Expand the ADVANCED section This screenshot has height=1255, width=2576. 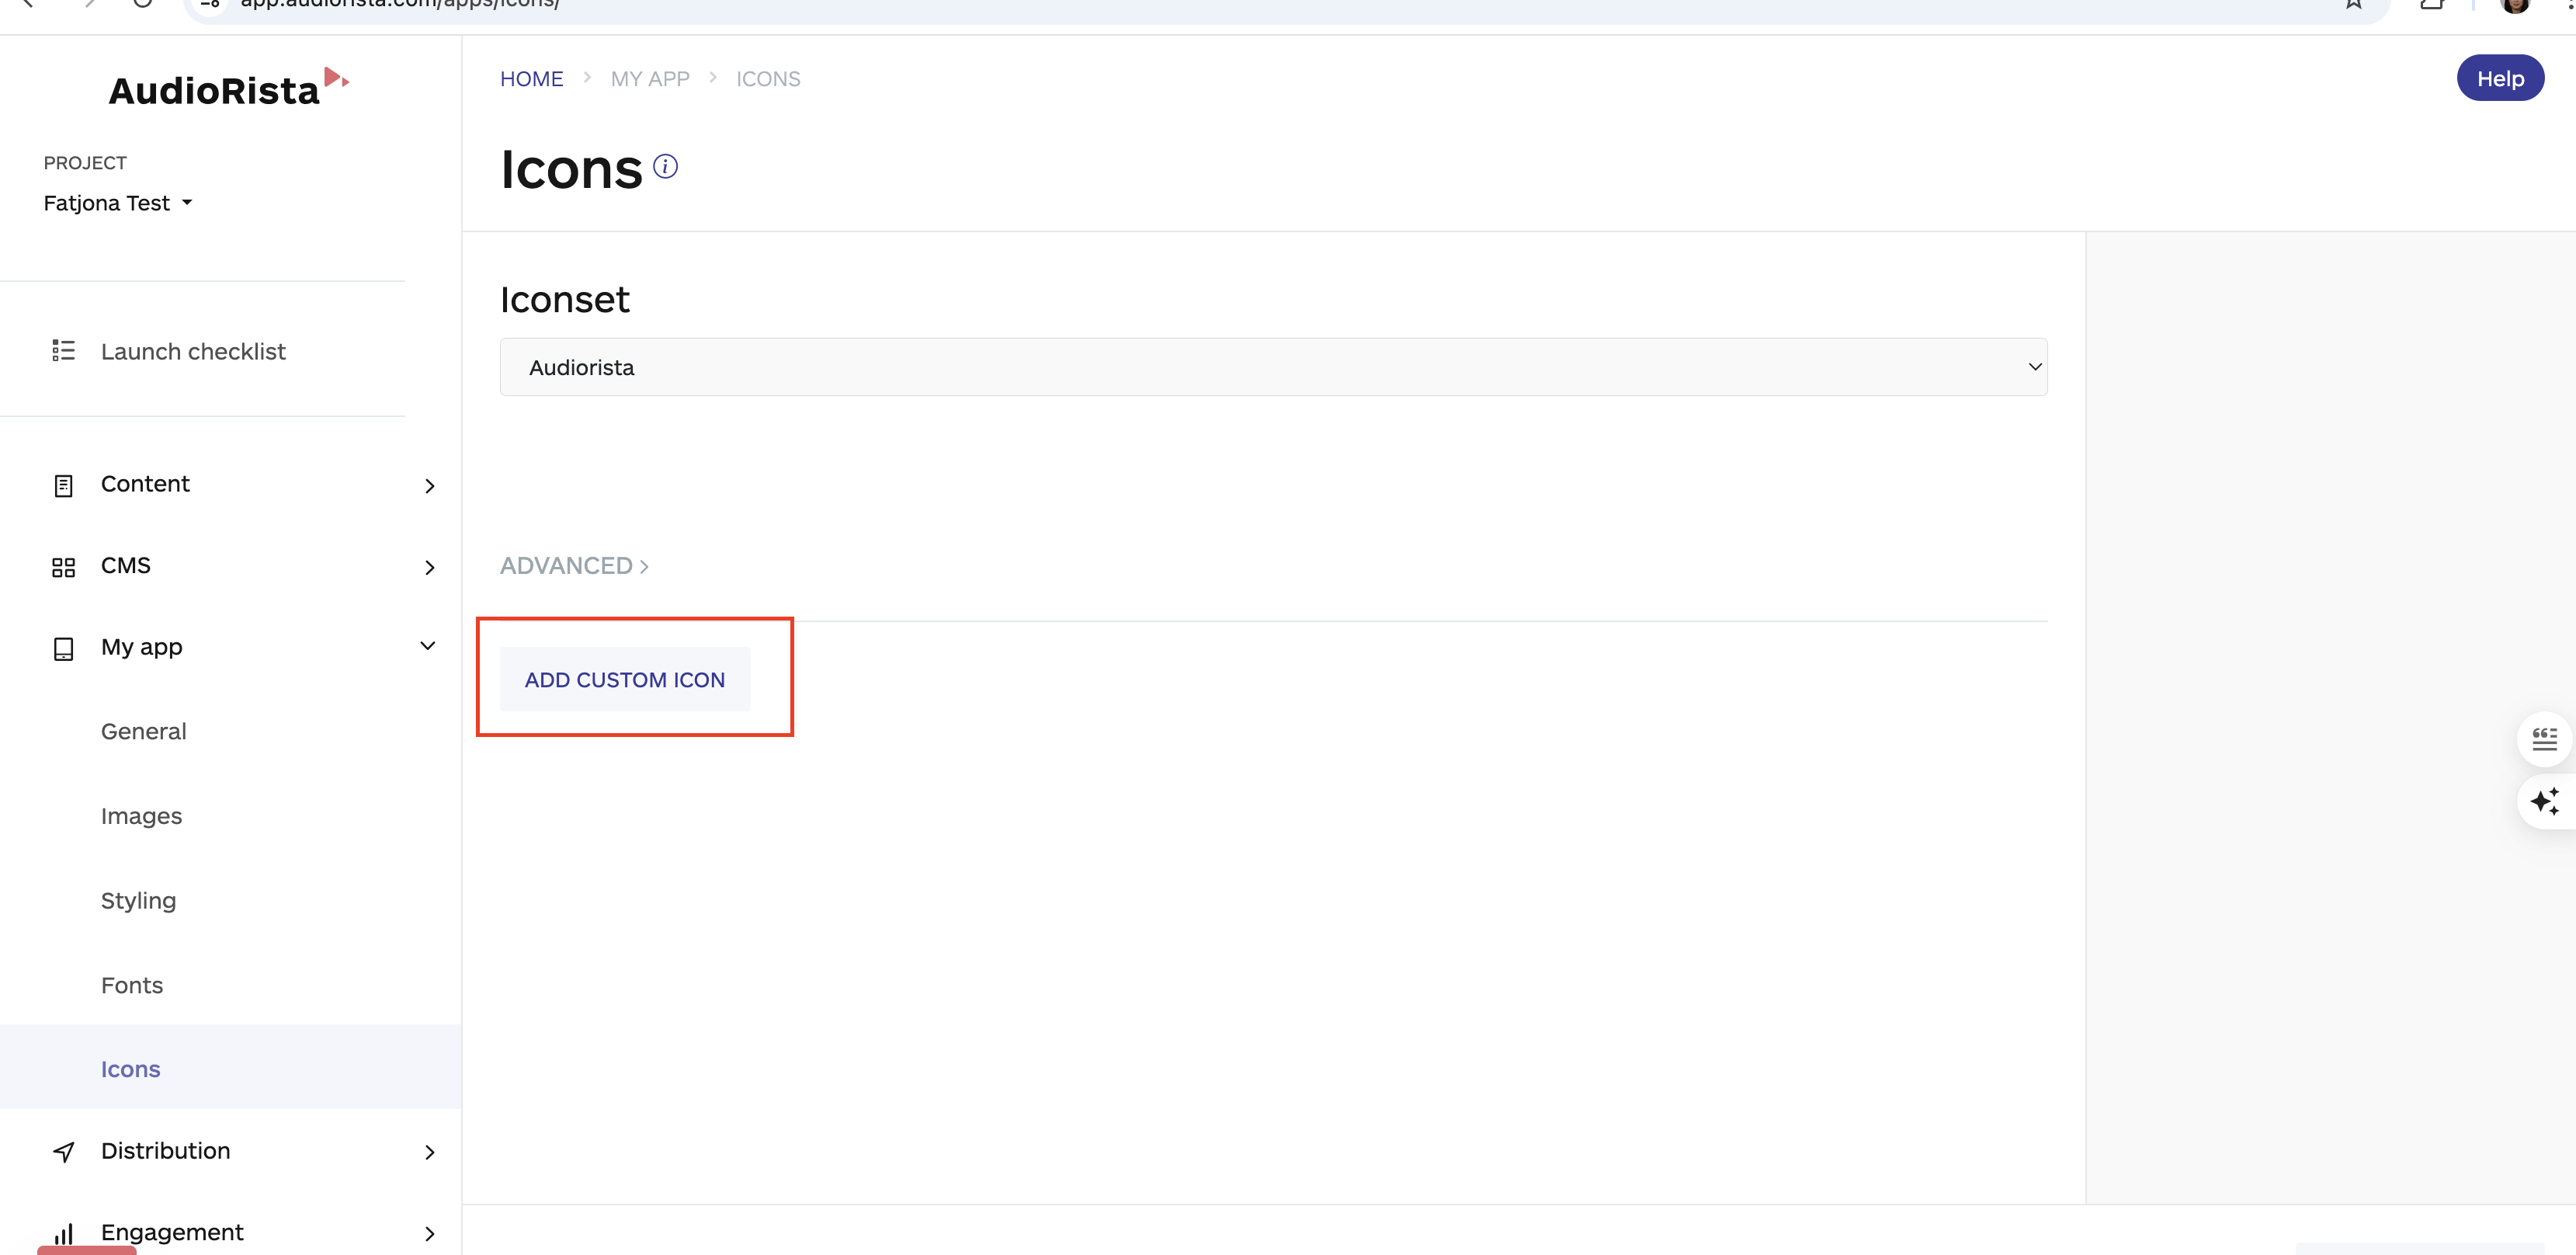pyautogui.click(x=574, y=565)
